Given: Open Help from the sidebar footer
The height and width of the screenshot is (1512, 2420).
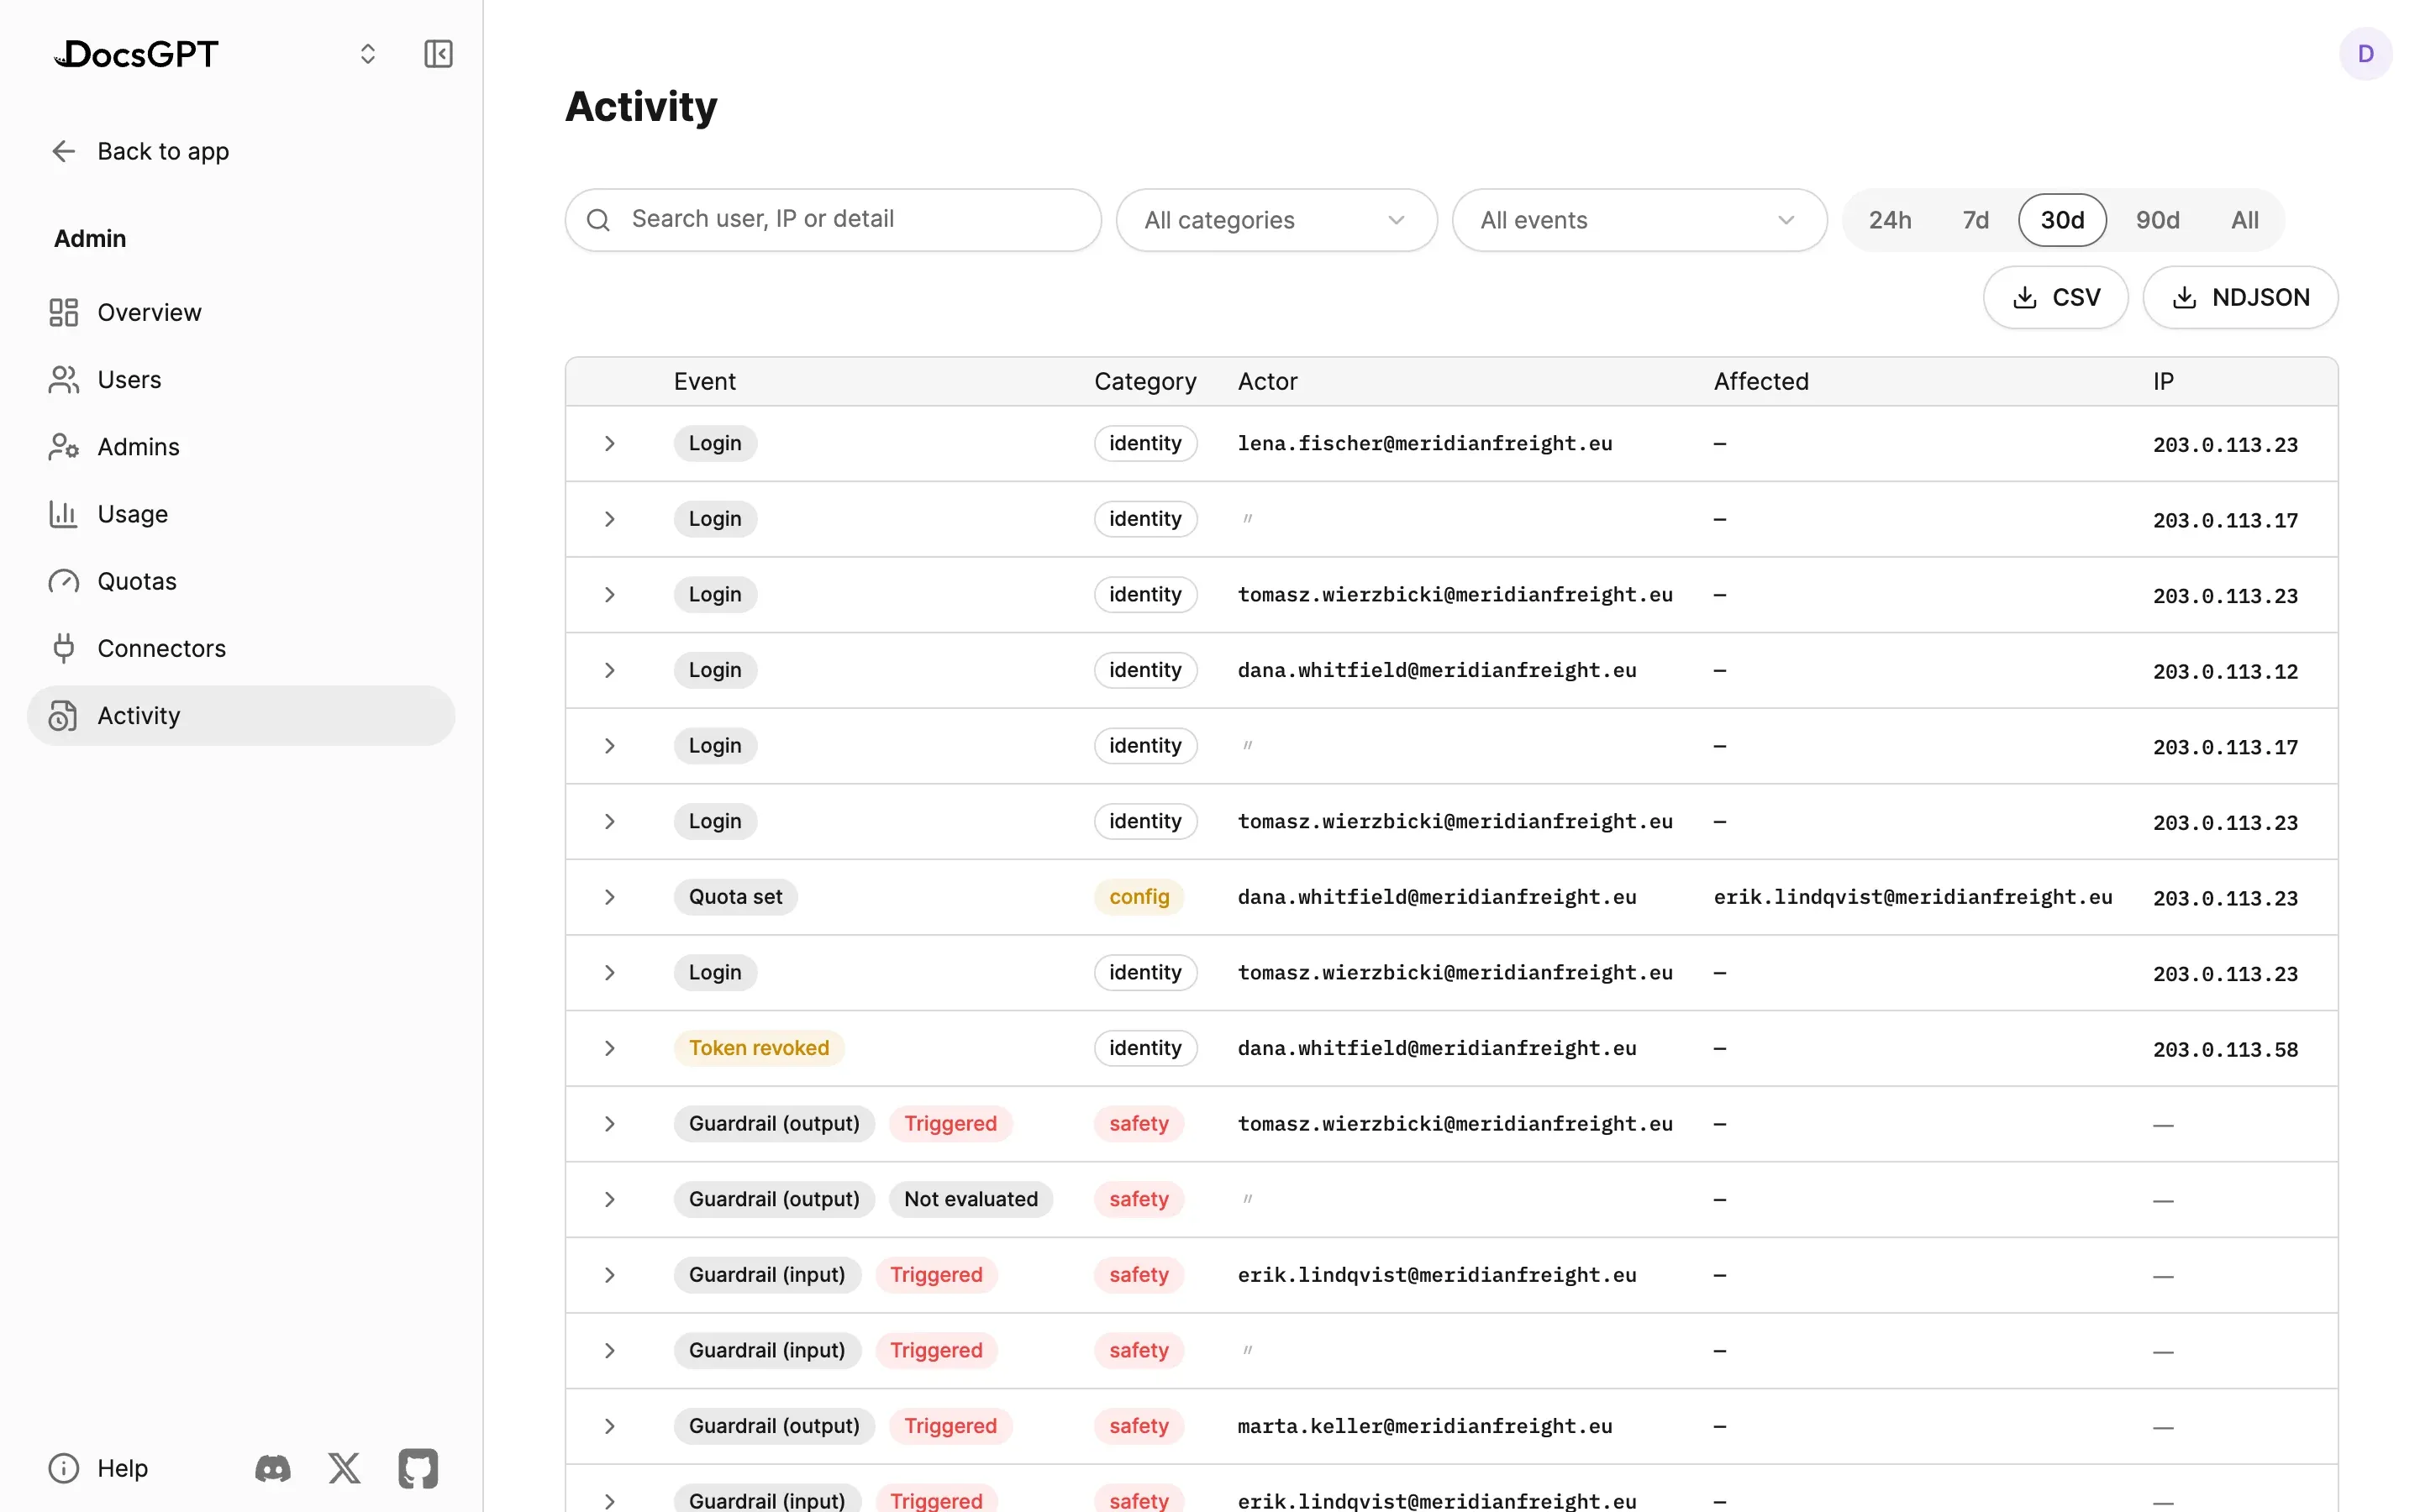Looking at the screenshot, I should [99, 1468].
